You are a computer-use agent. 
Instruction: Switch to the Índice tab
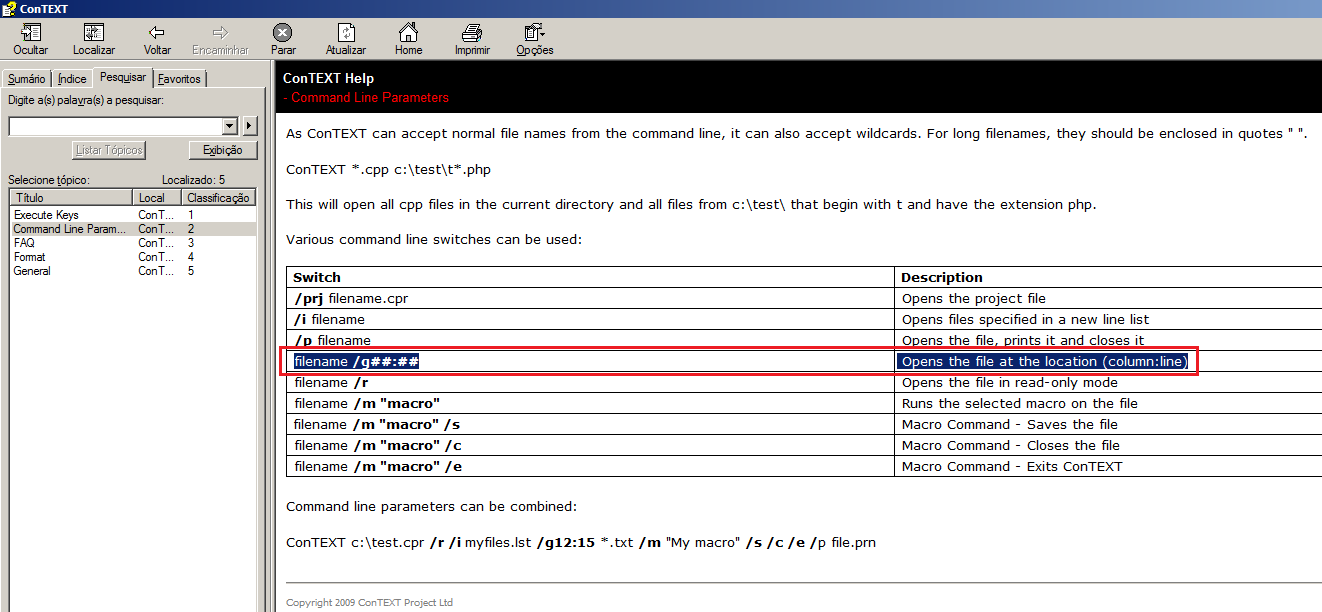coord(72,79)
